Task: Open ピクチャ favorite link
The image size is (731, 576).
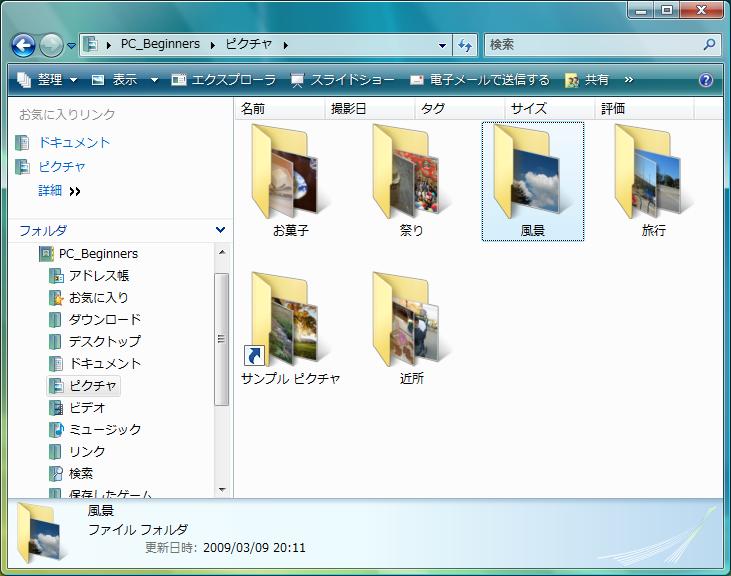Action: [x=62, y=167]
